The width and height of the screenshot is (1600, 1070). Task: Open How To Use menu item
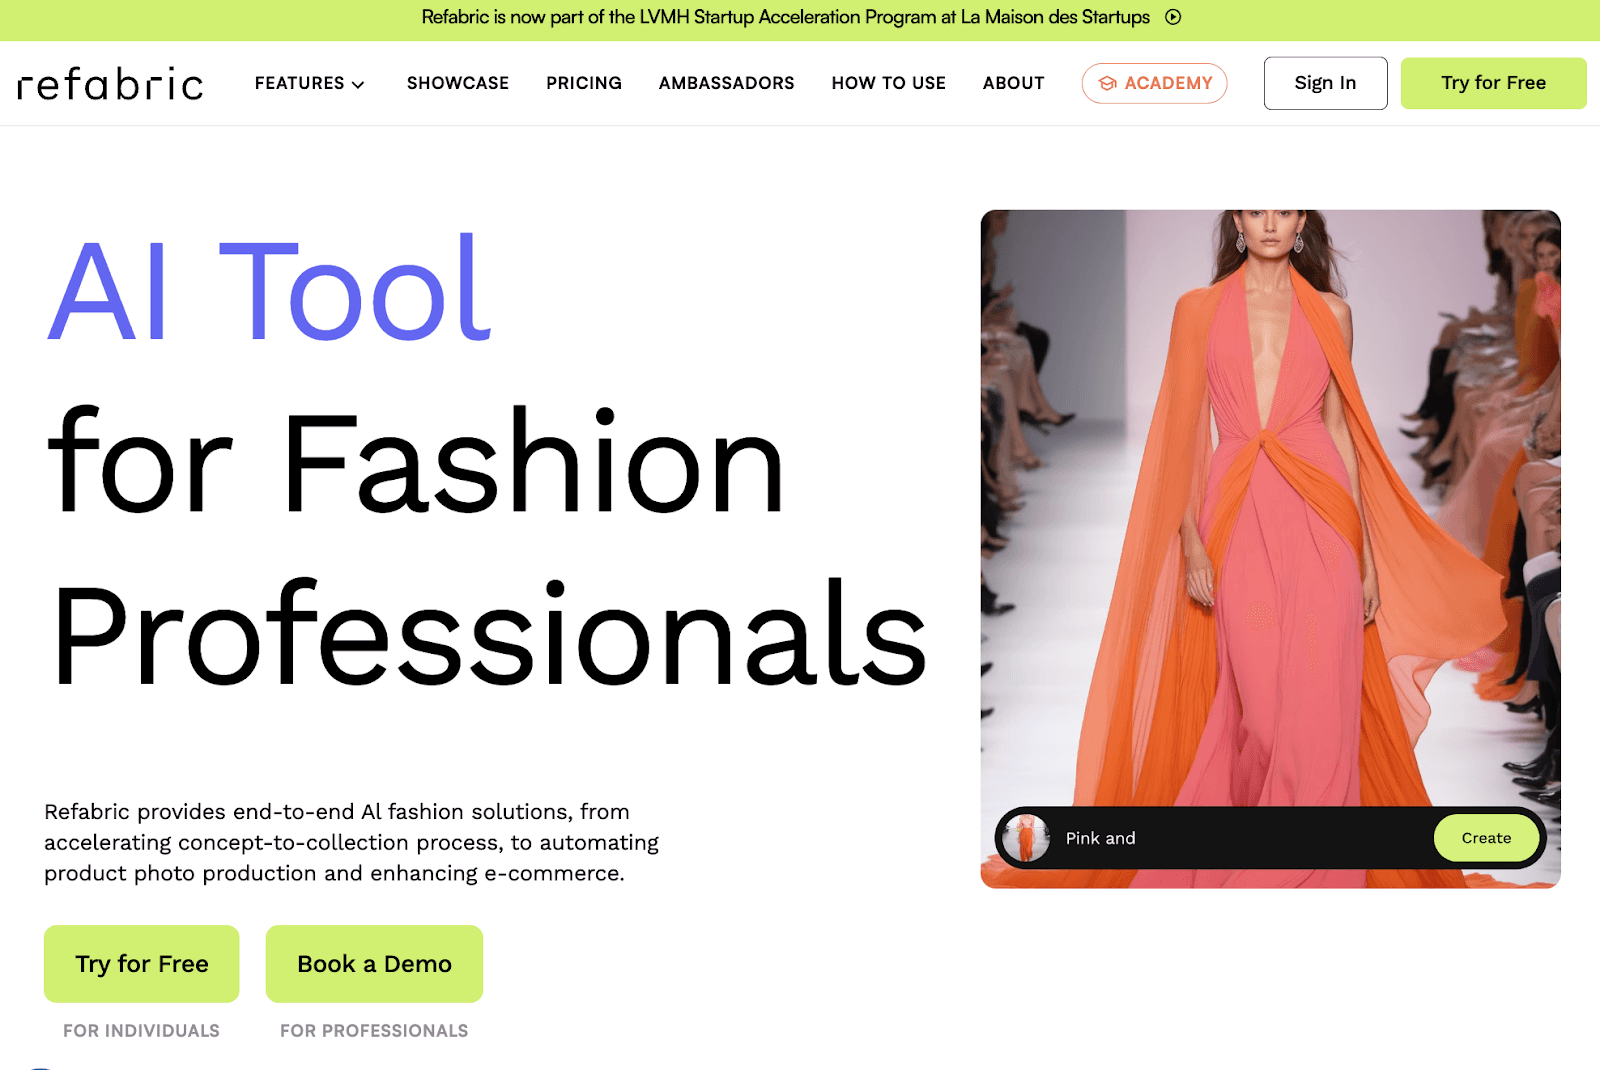(889, 83)
